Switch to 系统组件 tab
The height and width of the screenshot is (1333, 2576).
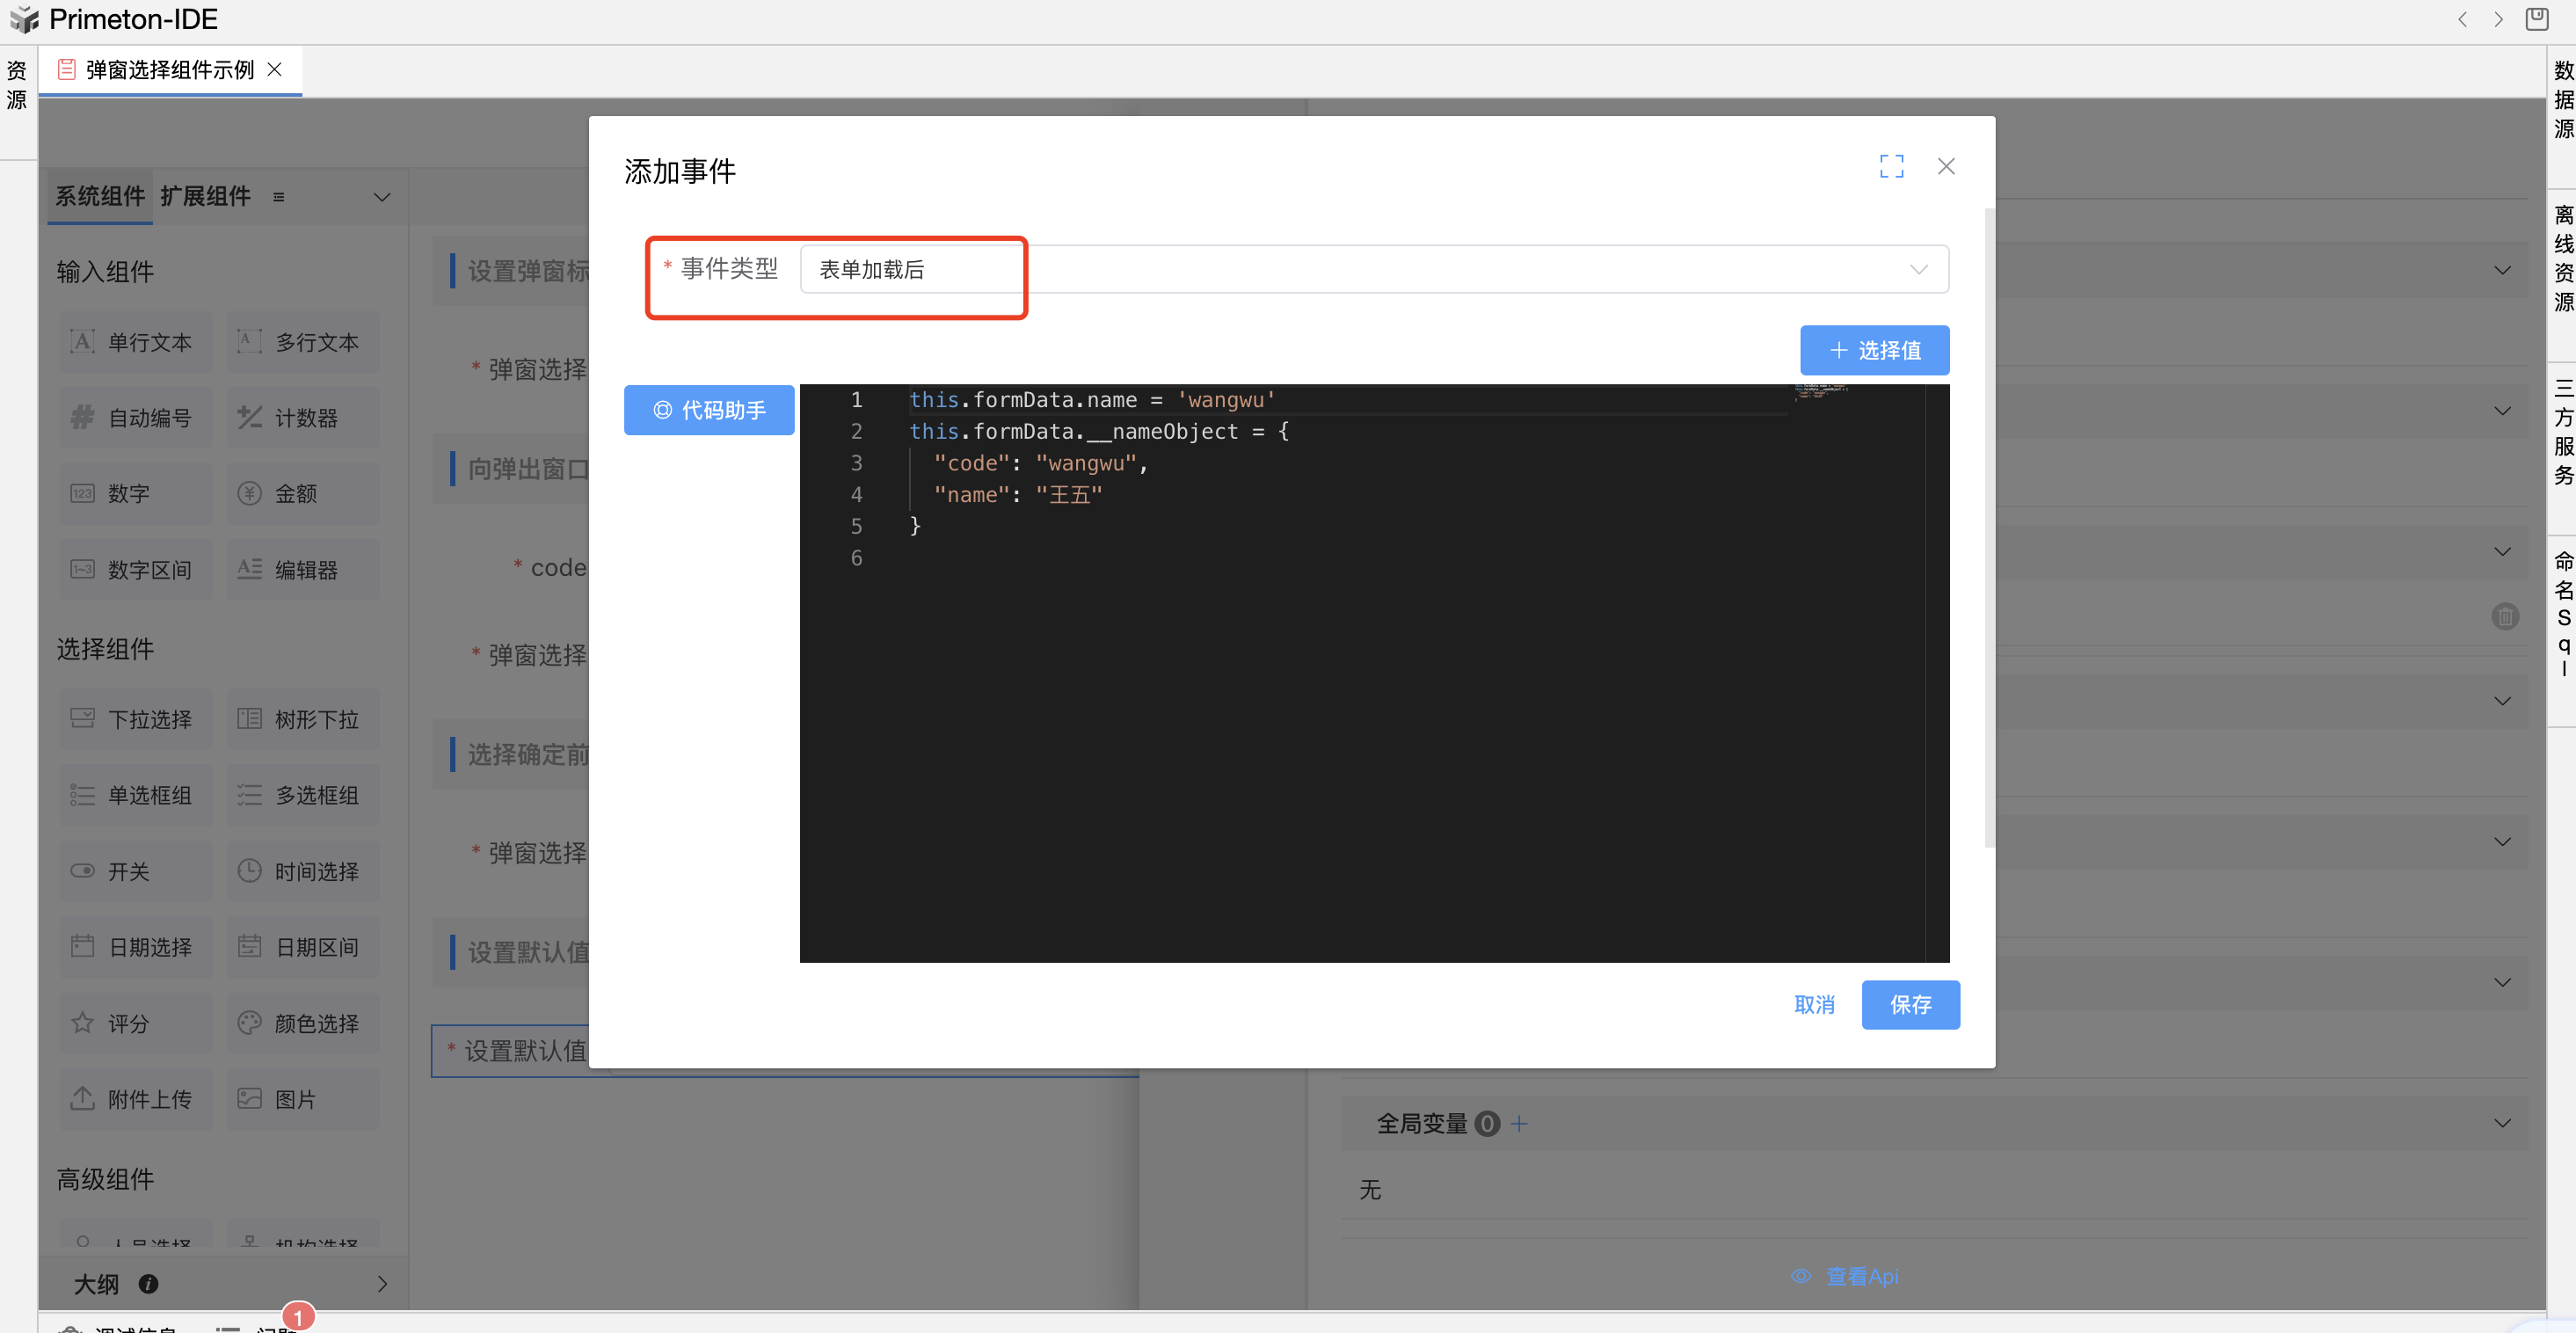(100, 196)
